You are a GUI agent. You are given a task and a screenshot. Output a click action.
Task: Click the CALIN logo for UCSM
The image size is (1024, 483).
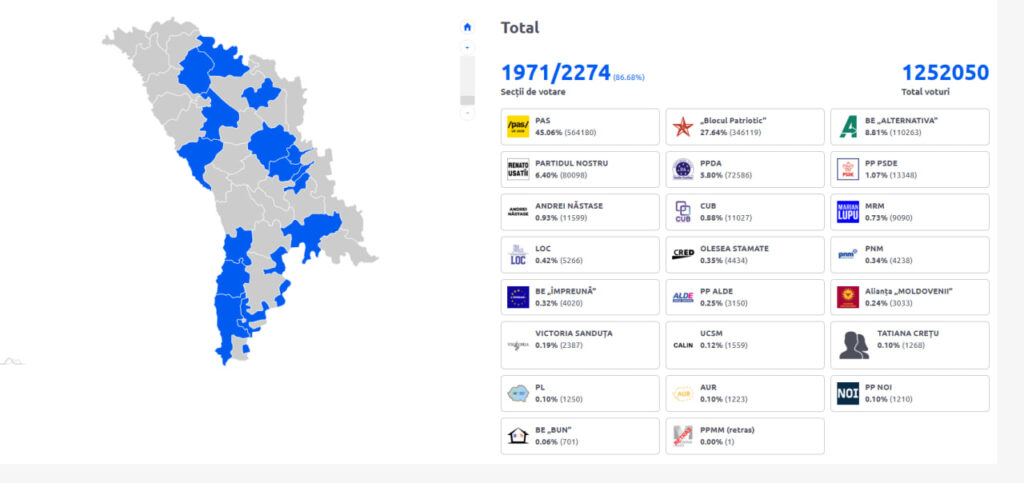point(682,345)
